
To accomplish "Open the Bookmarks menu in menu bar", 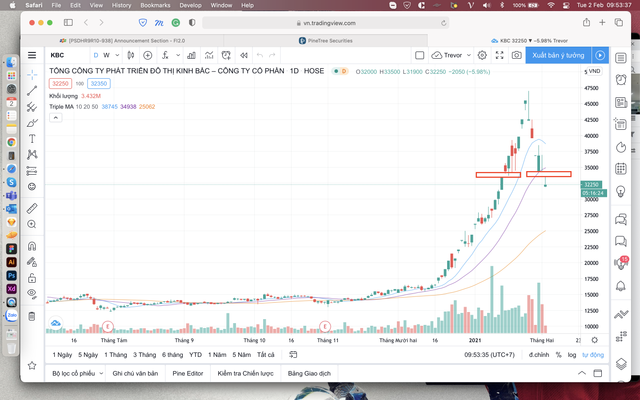I will pos(155,5).
